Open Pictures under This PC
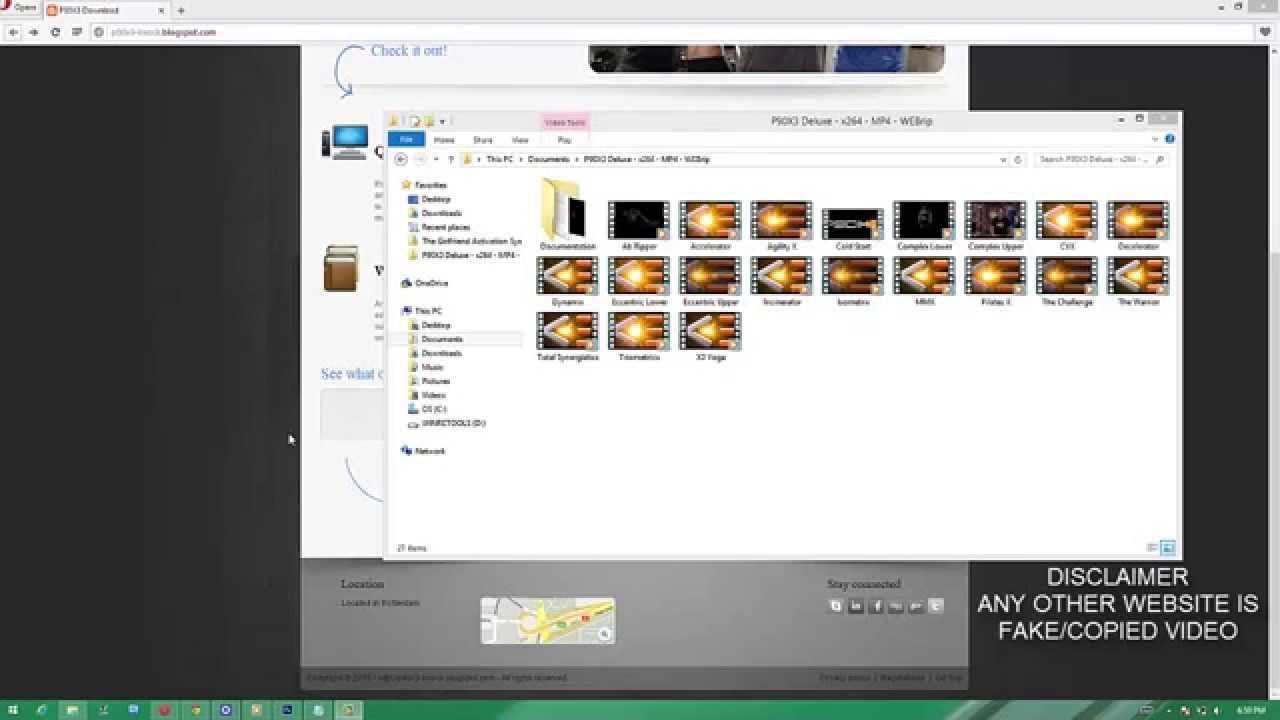 tap(435, 381)
